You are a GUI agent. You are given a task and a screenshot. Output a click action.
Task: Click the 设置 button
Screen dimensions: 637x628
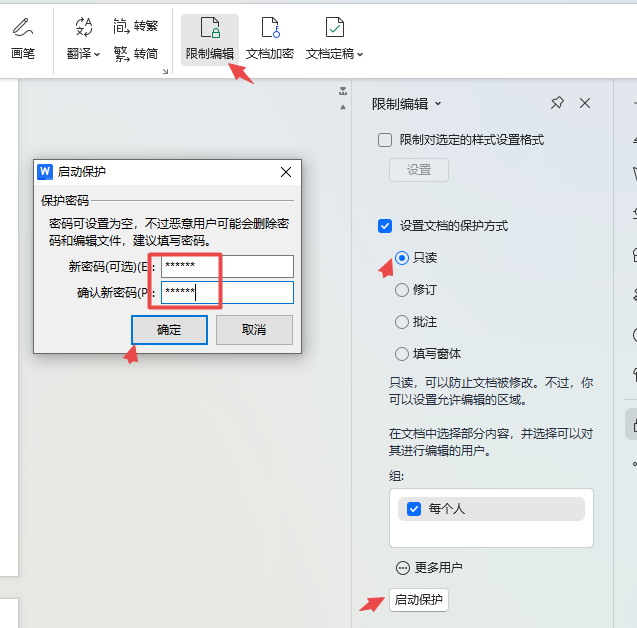[419, 170]
